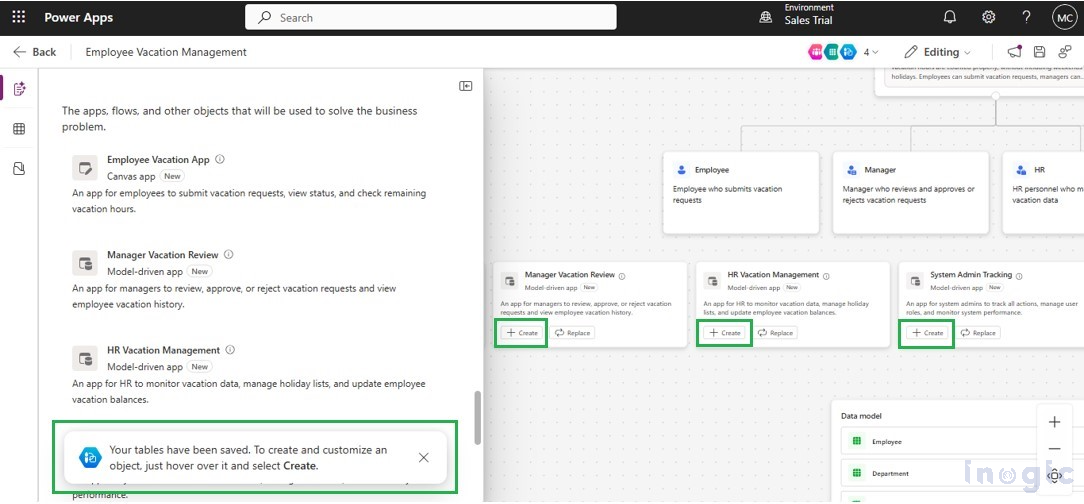Click the Data model heading
The width and height of the screenshot is (1084, 504).
coord(861,416)
